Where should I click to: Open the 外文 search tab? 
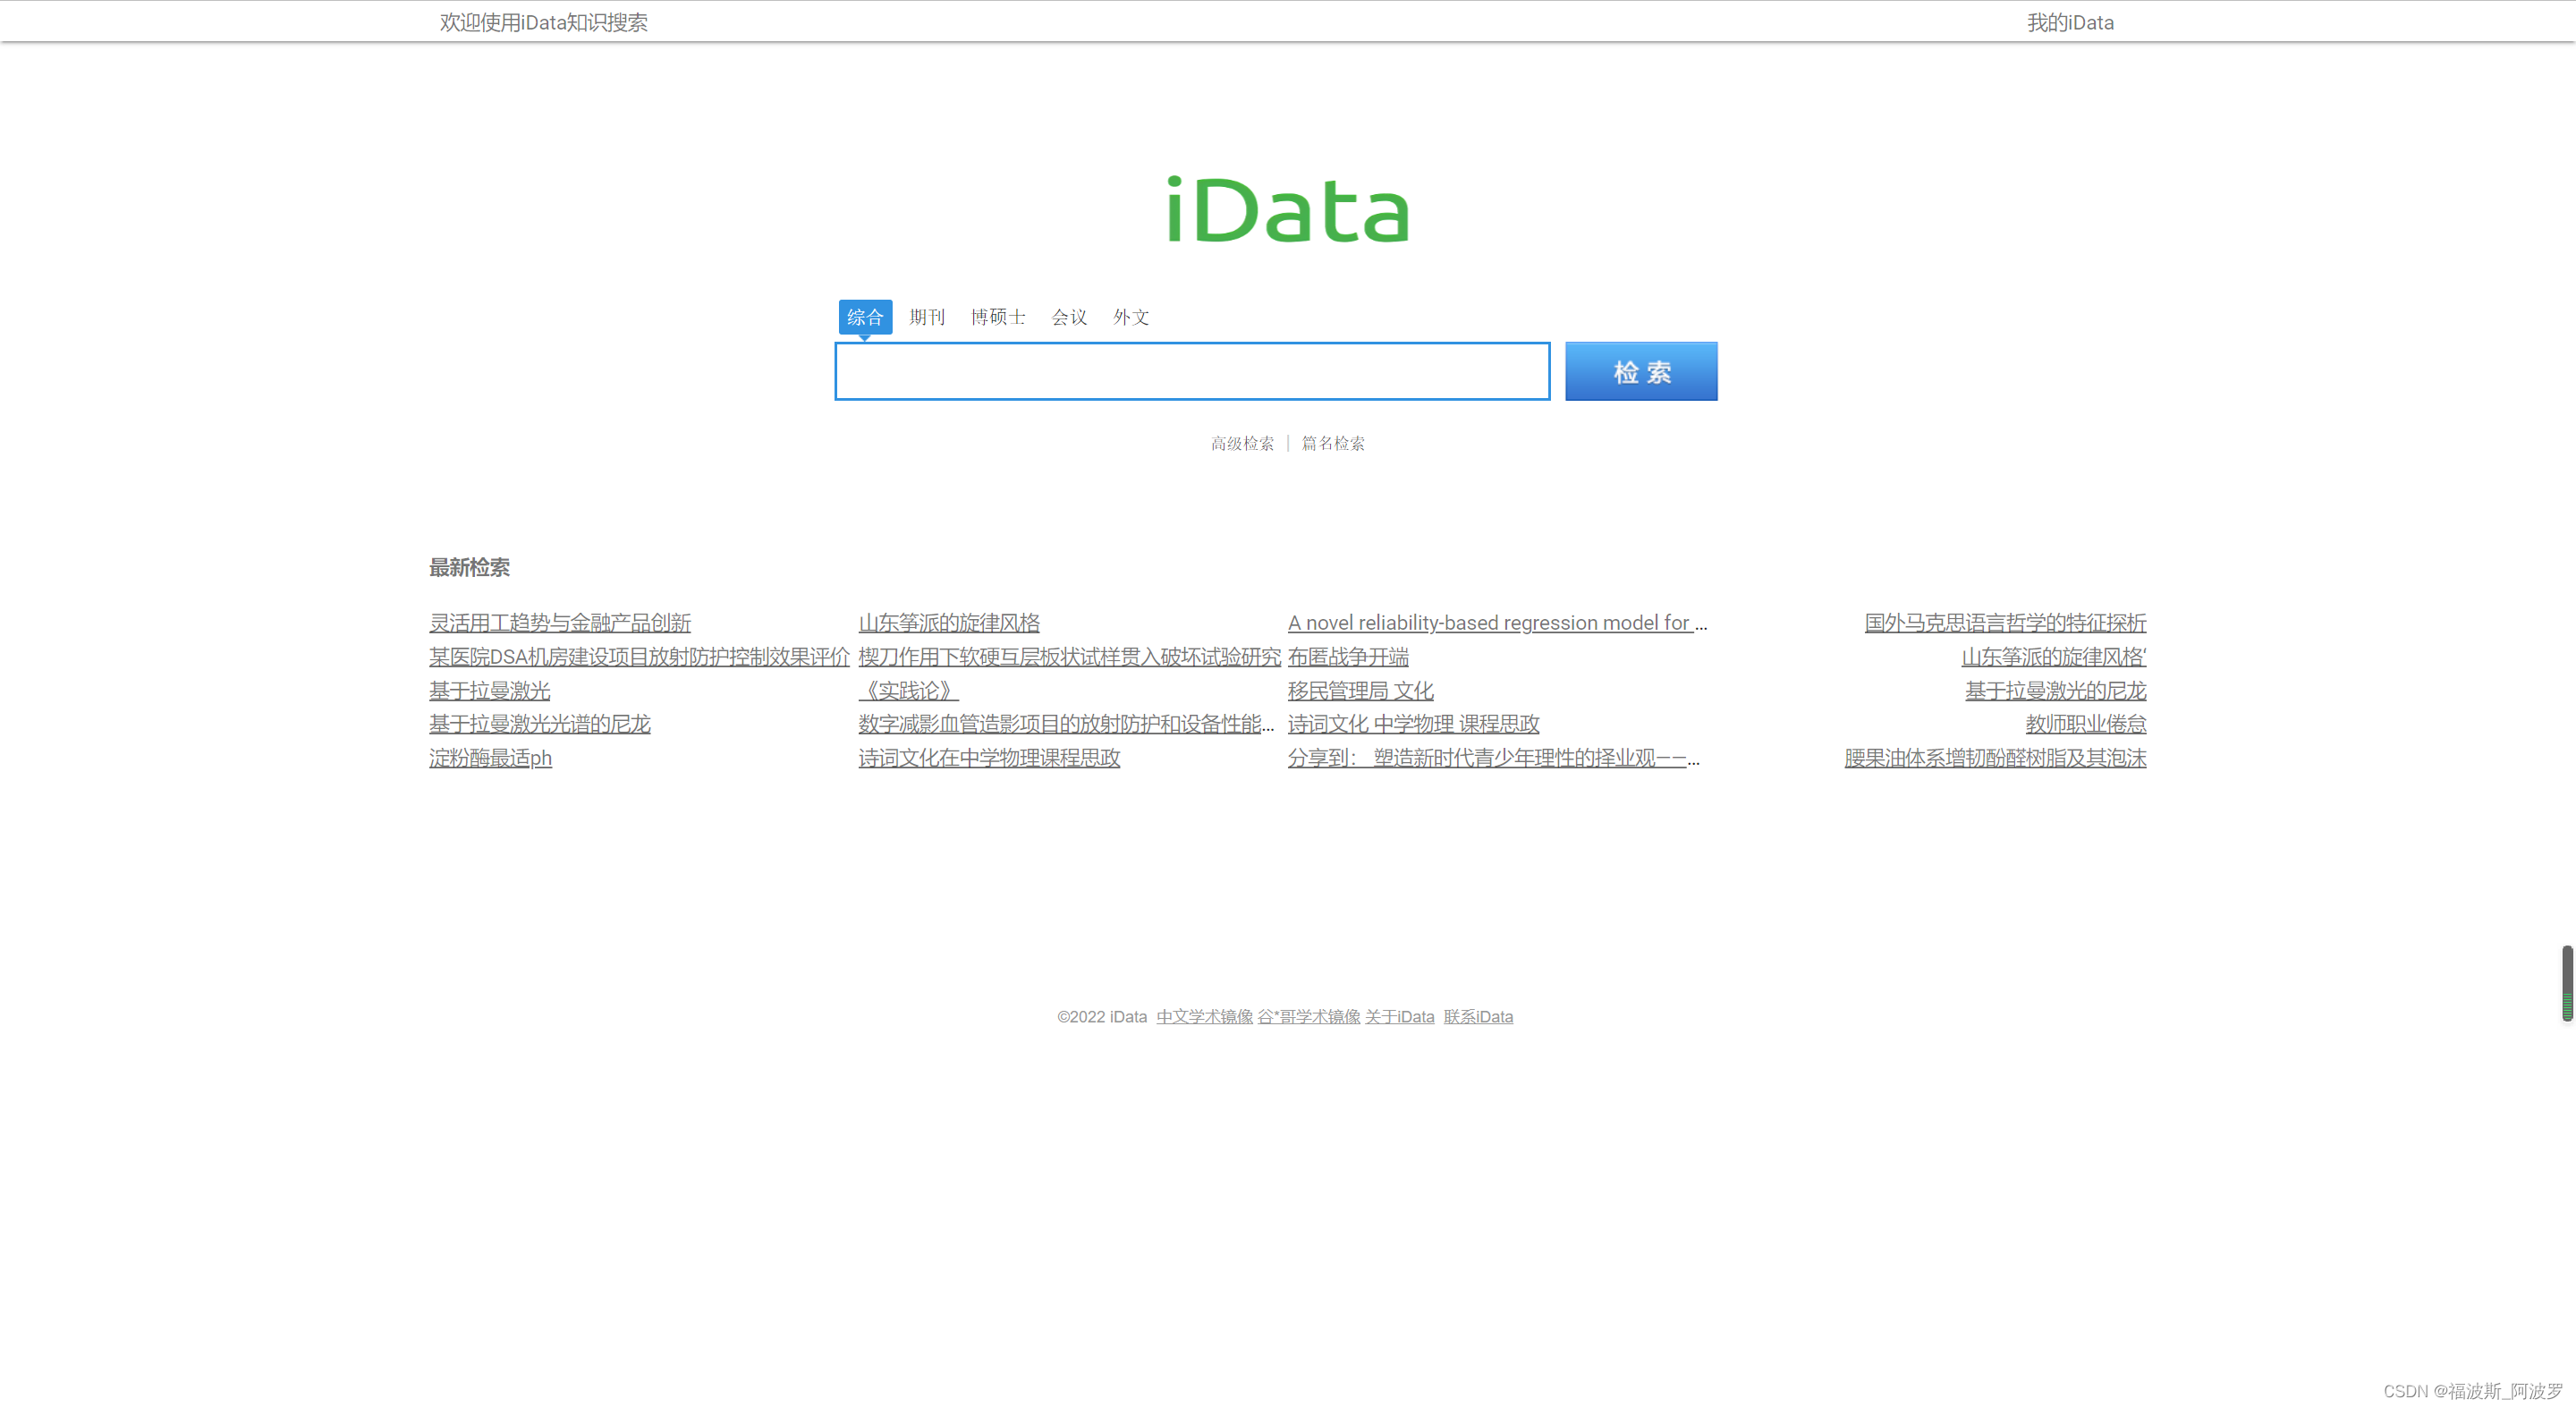pyautogui.click(x=1131, y=317)
